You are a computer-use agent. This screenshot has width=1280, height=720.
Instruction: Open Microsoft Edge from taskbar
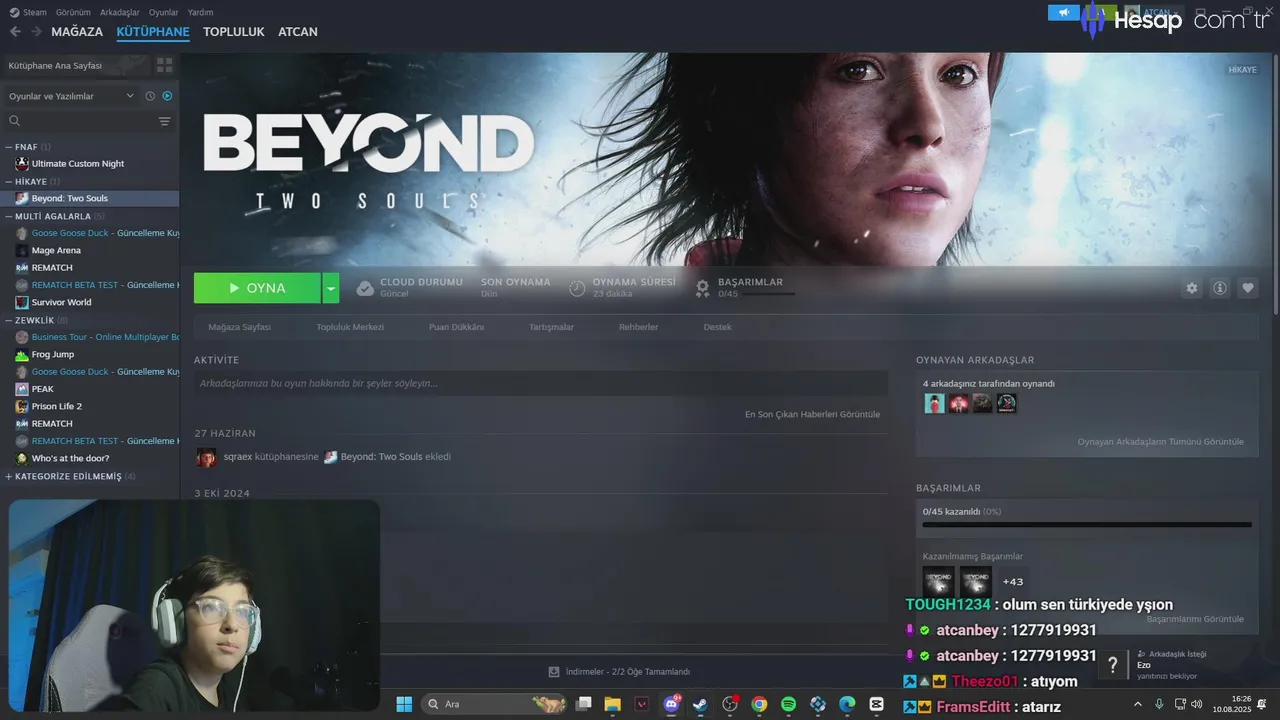click(x=847, y=704)
